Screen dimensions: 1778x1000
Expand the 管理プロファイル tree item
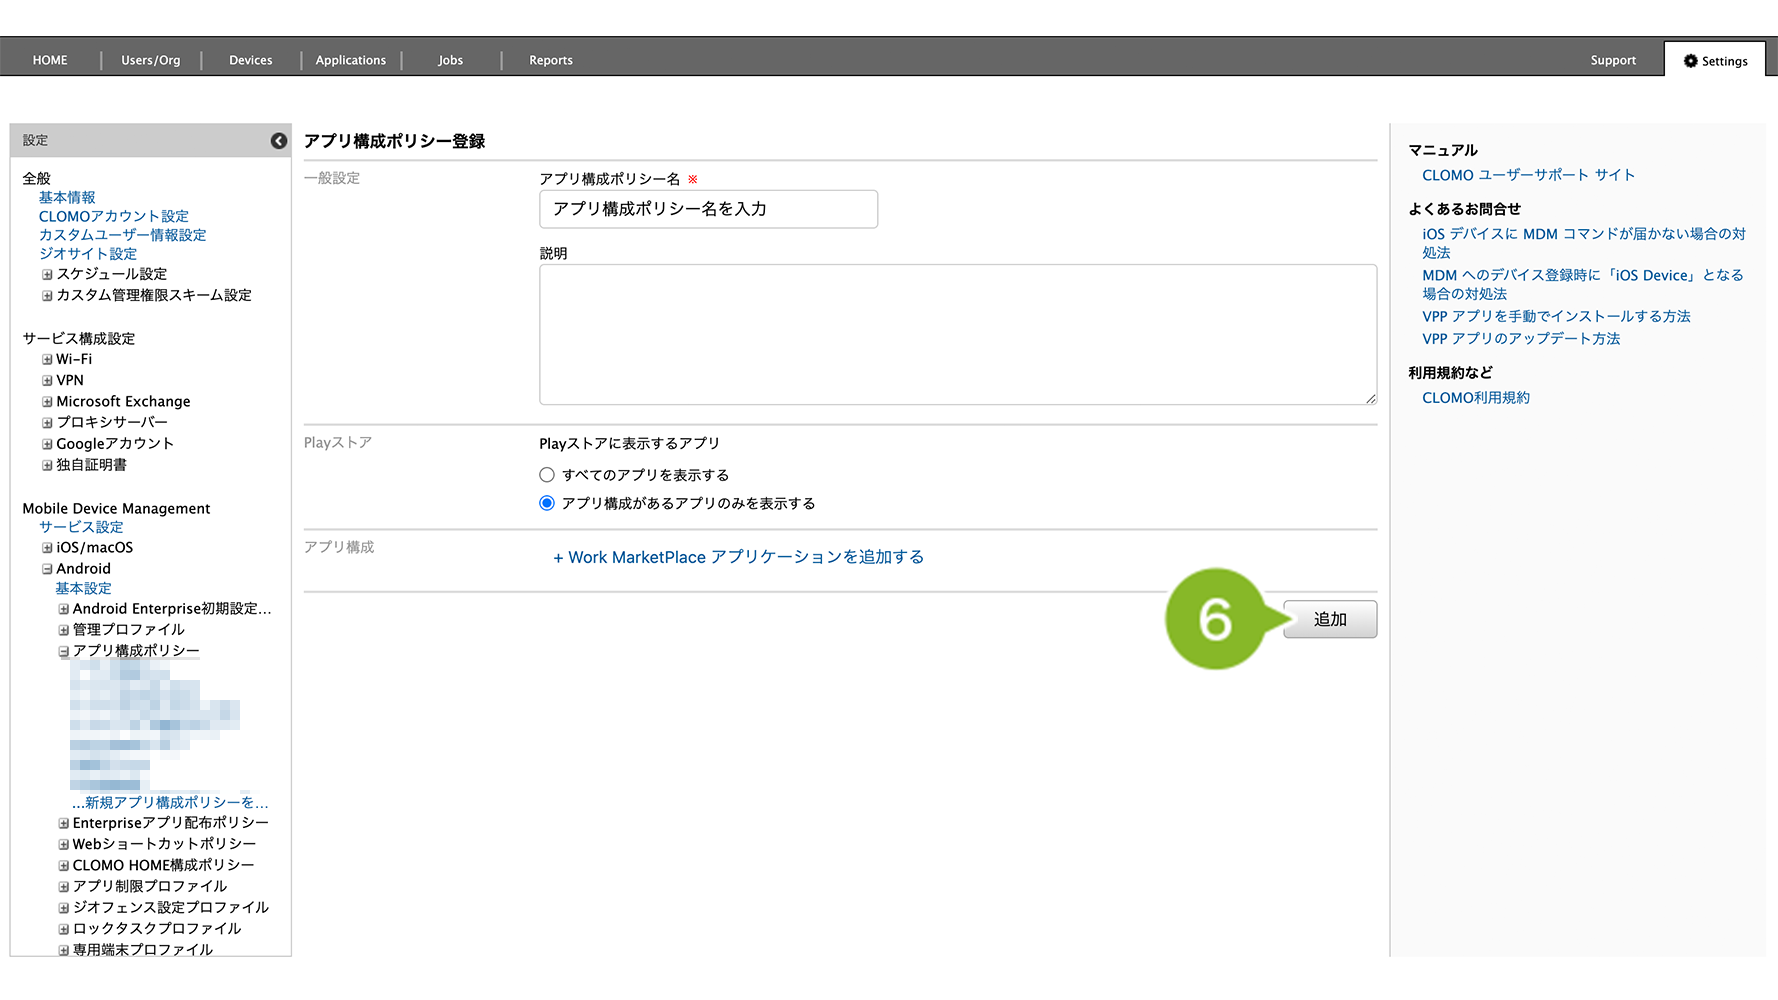(64, 630)
